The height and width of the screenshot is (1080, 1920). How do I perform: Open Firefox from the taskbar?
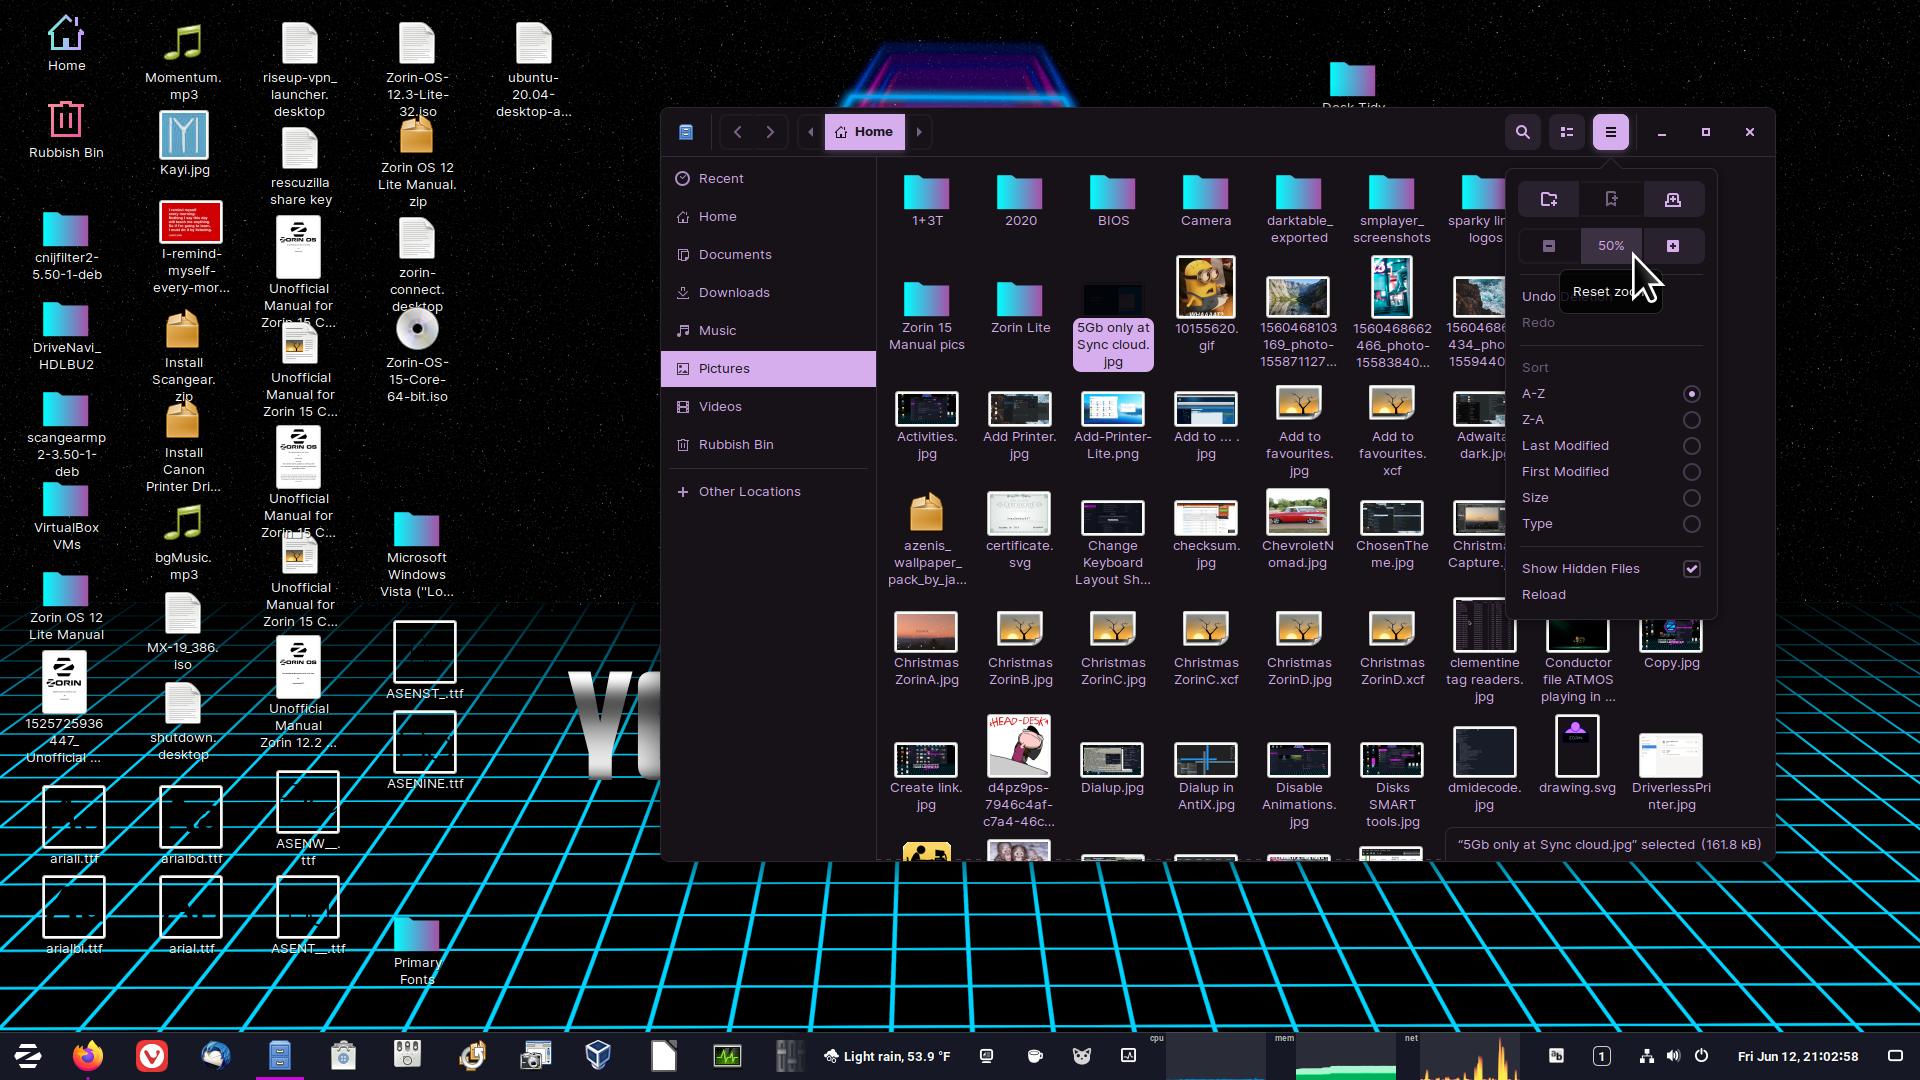88,1056
